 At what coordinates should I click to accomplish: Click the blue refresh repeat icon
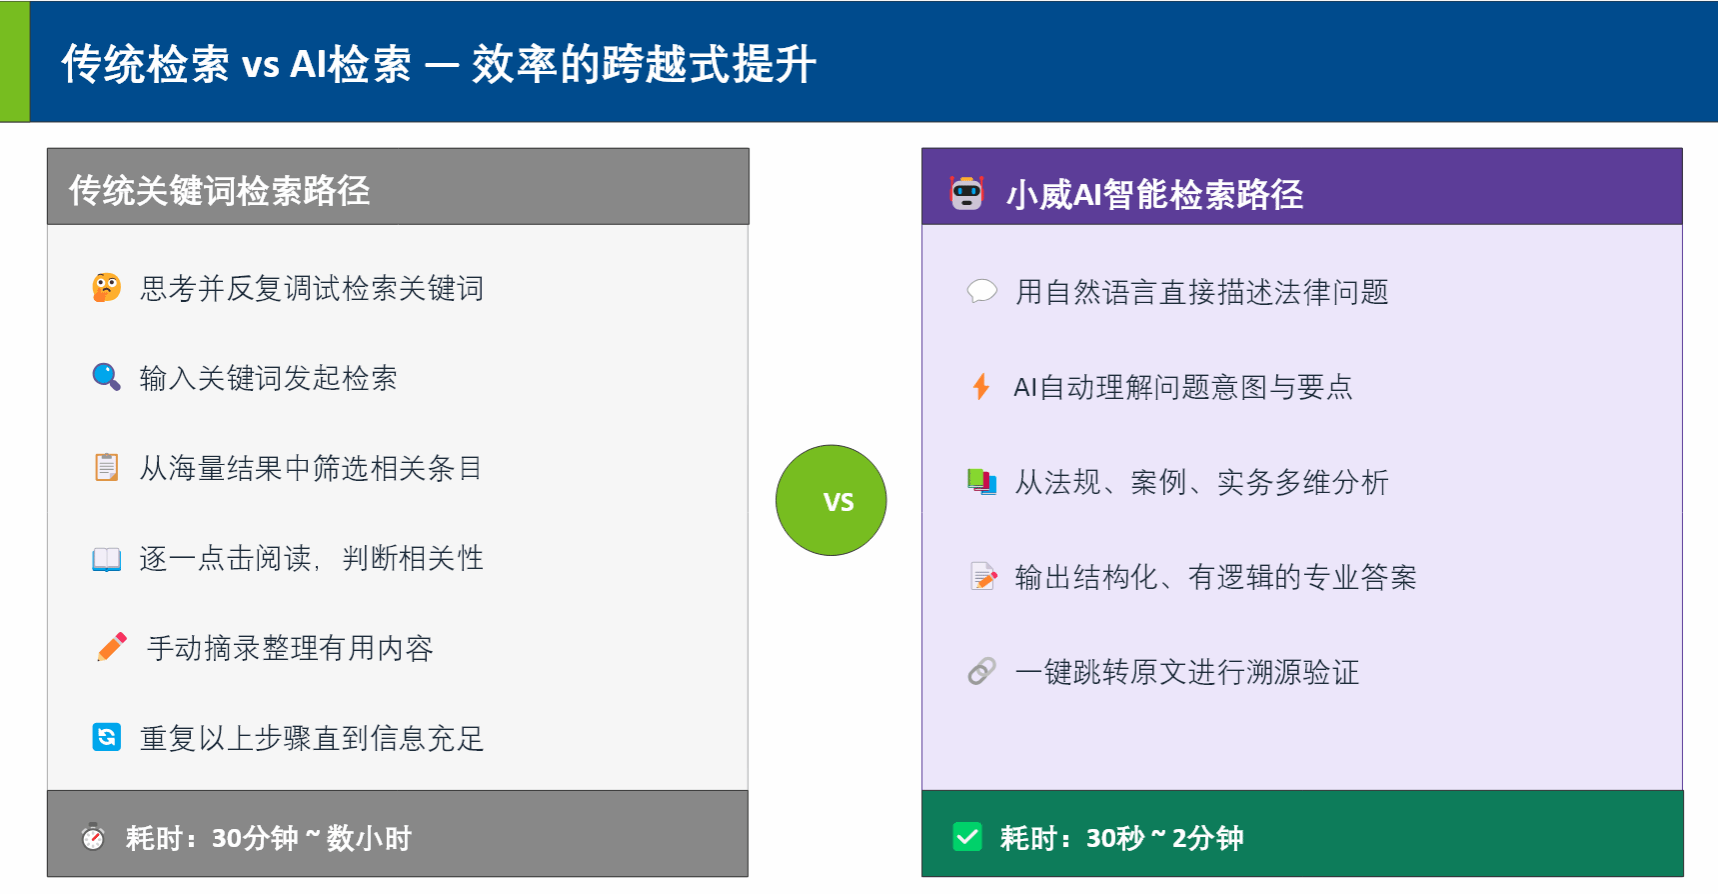[106, 737]
